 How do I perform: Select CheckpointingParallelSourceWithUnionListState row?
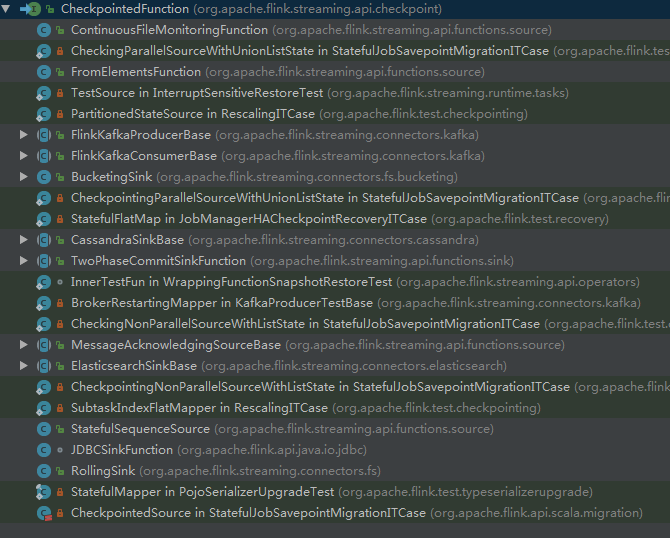(335, 198)
